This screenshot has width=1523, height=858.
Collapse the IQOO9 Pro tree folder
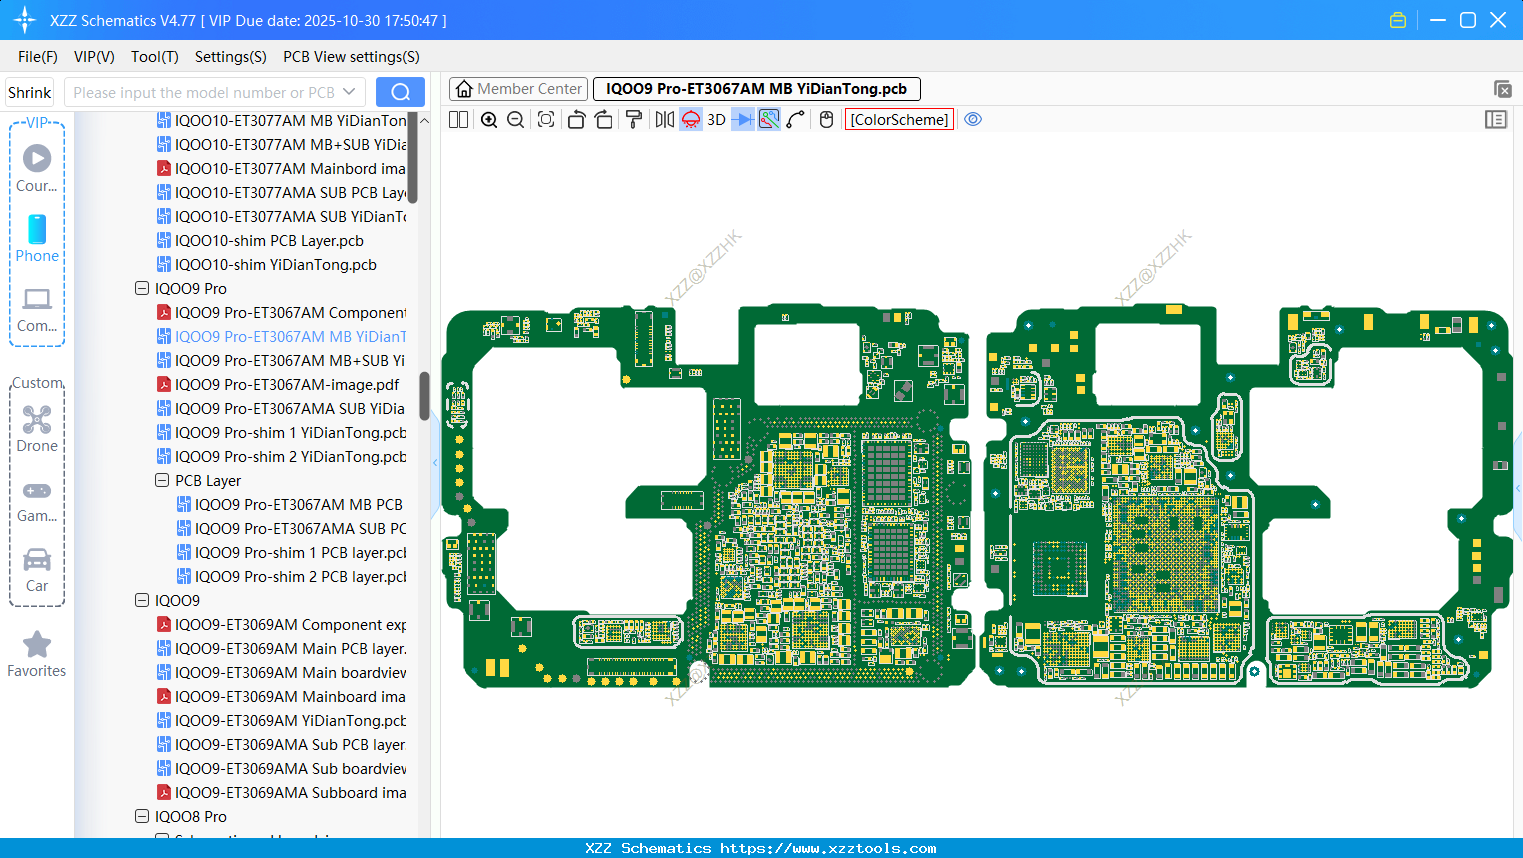142,289
